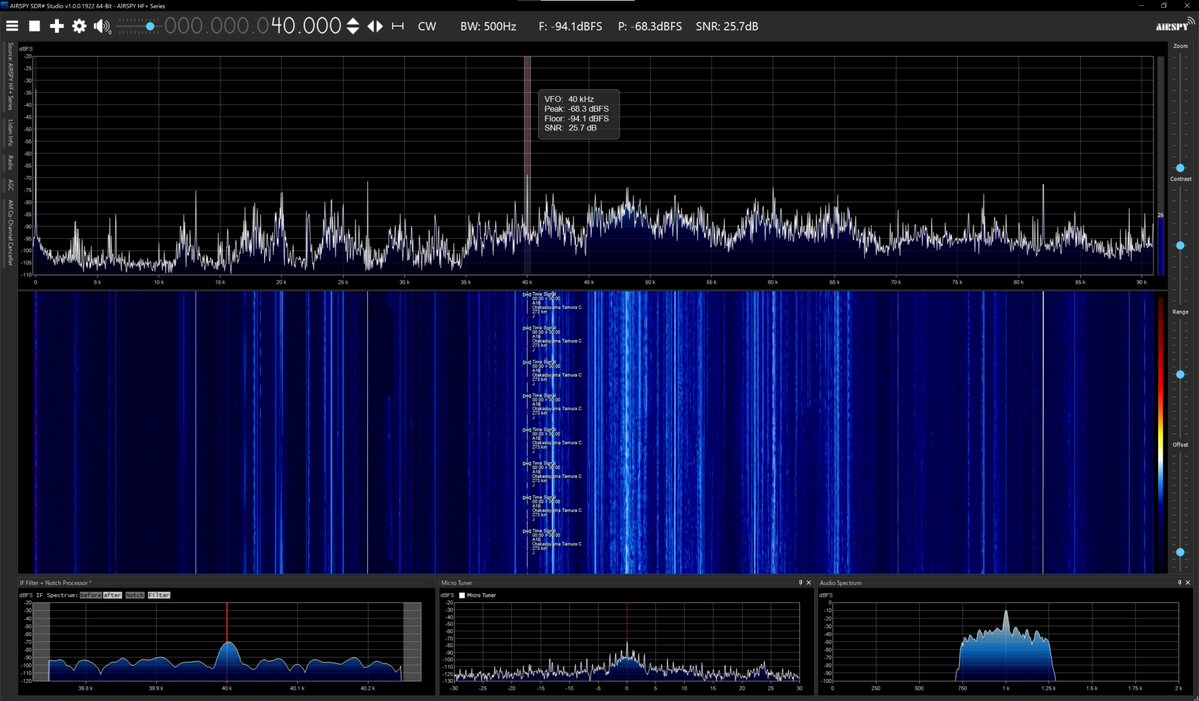1199x701 pixels.
Task: Toggle the Before IF spectrum trace
Action: click(90, 595)
